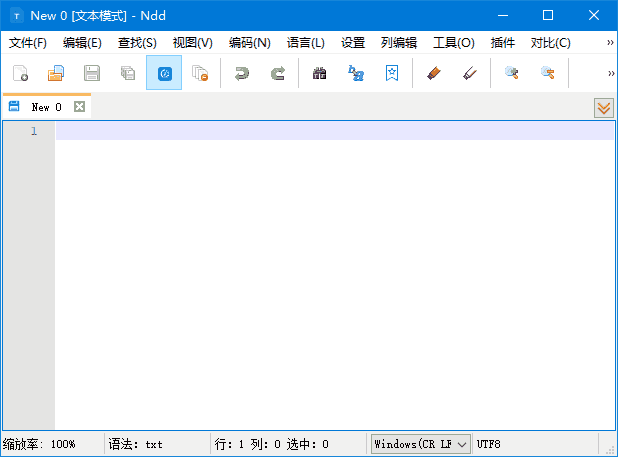Click the Save floppy disk icon

pos(92,73)
